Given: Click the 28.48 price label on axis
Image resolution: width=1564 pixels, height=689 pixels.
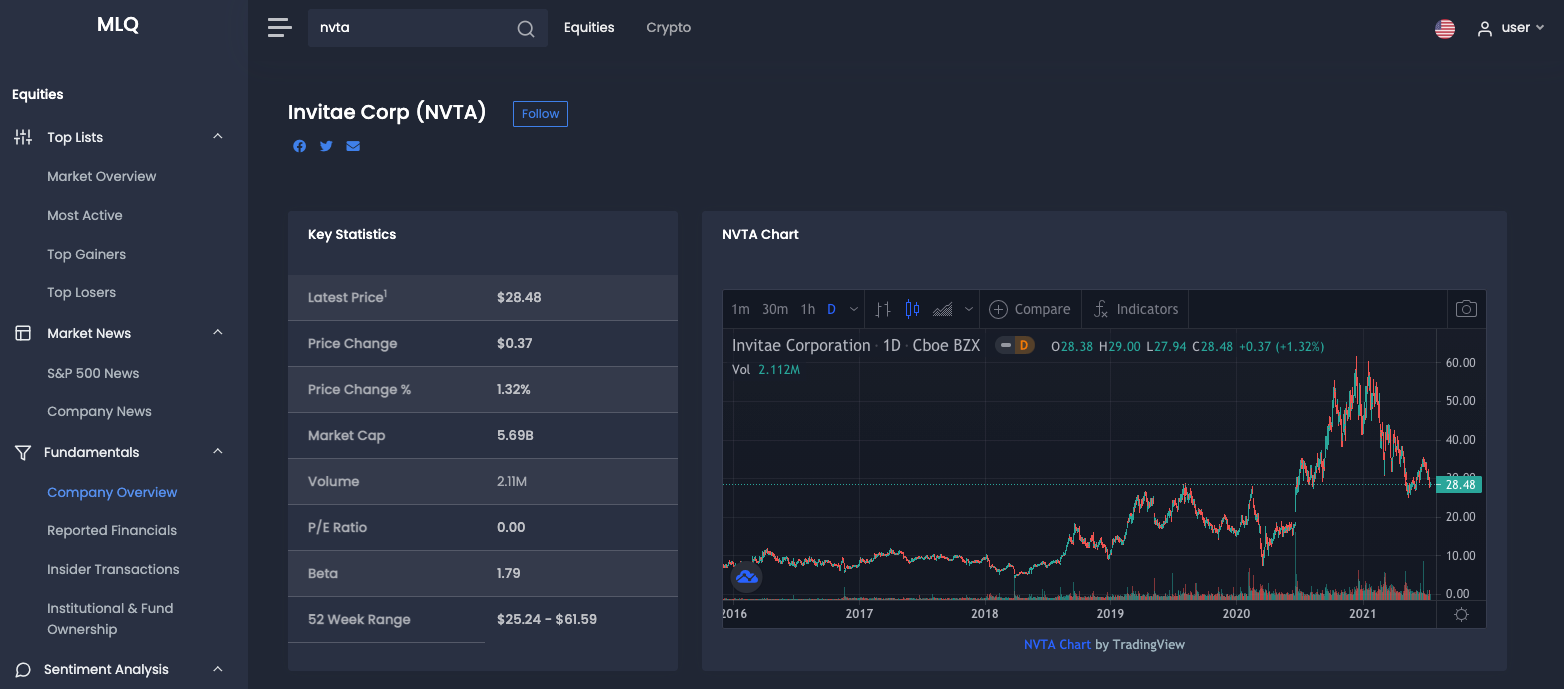Looking at the screenshot, I should [1459, 485].
